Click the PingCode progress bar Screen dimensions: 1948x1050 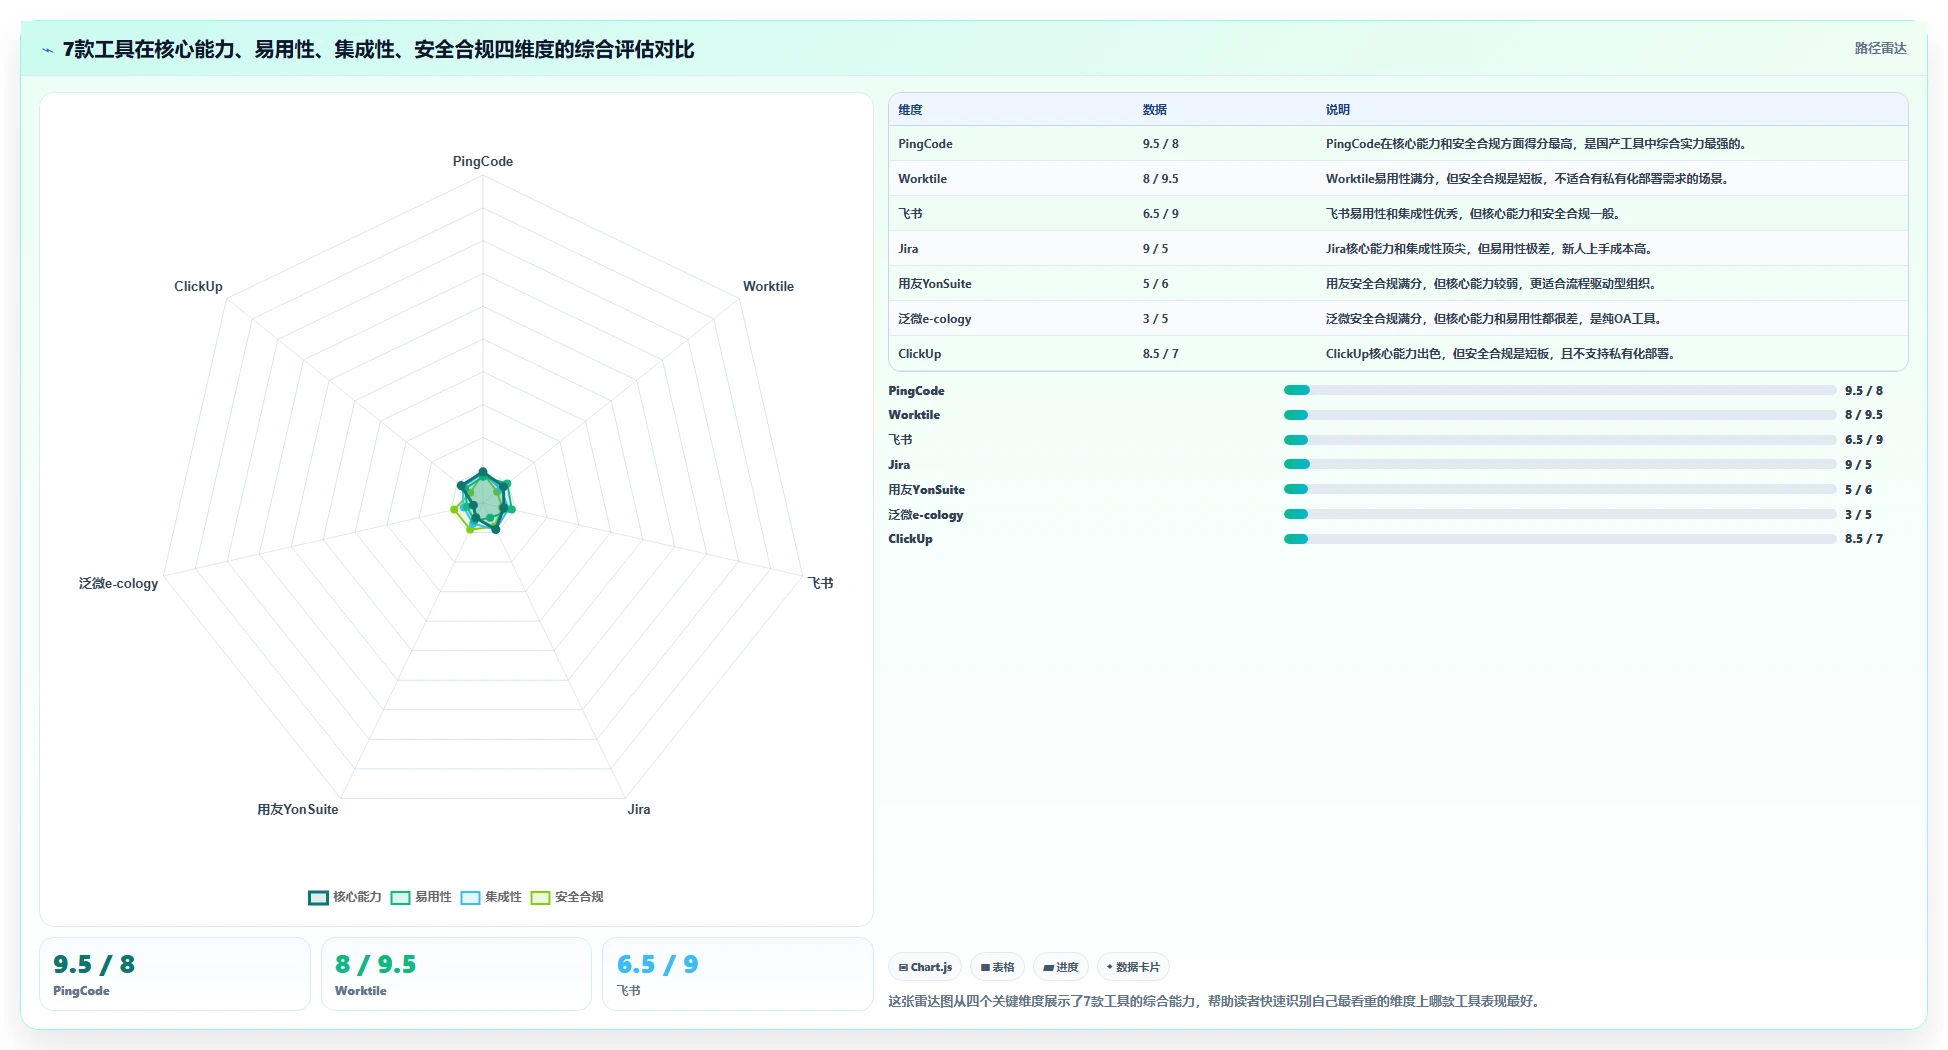[x=1560, y=391]
